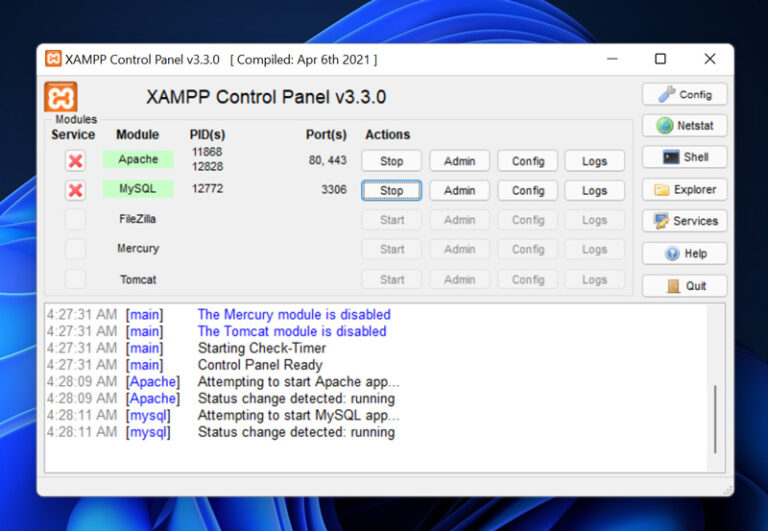Open the Services panel button

point(684,221)
